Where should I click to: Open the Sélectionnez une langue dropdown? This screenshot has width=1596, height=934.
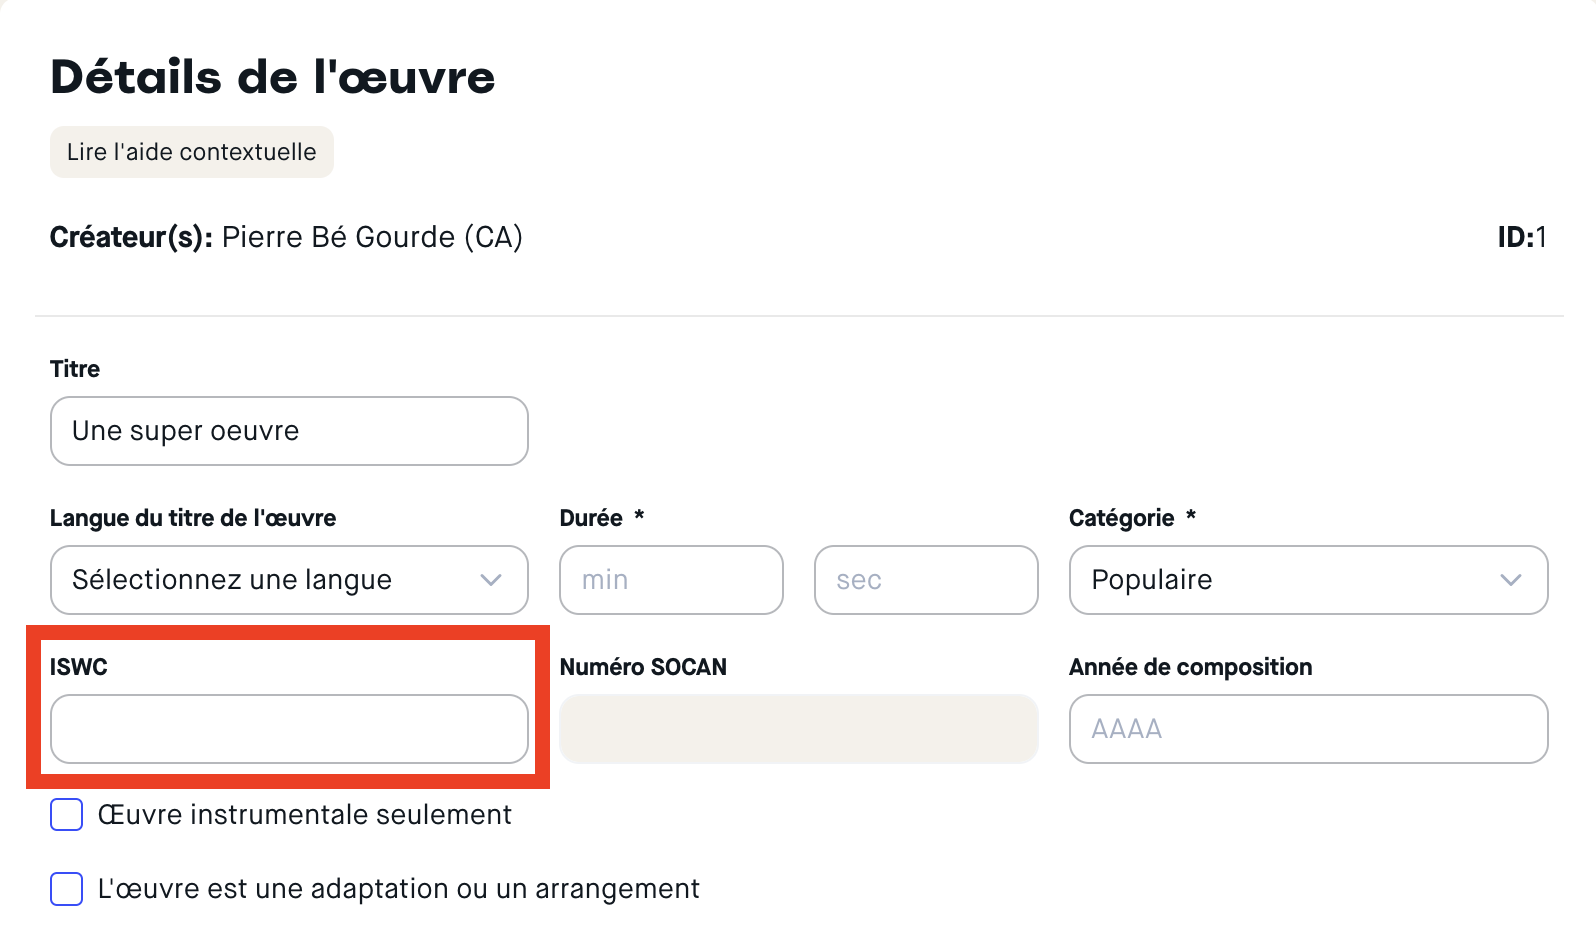point(270,580)
